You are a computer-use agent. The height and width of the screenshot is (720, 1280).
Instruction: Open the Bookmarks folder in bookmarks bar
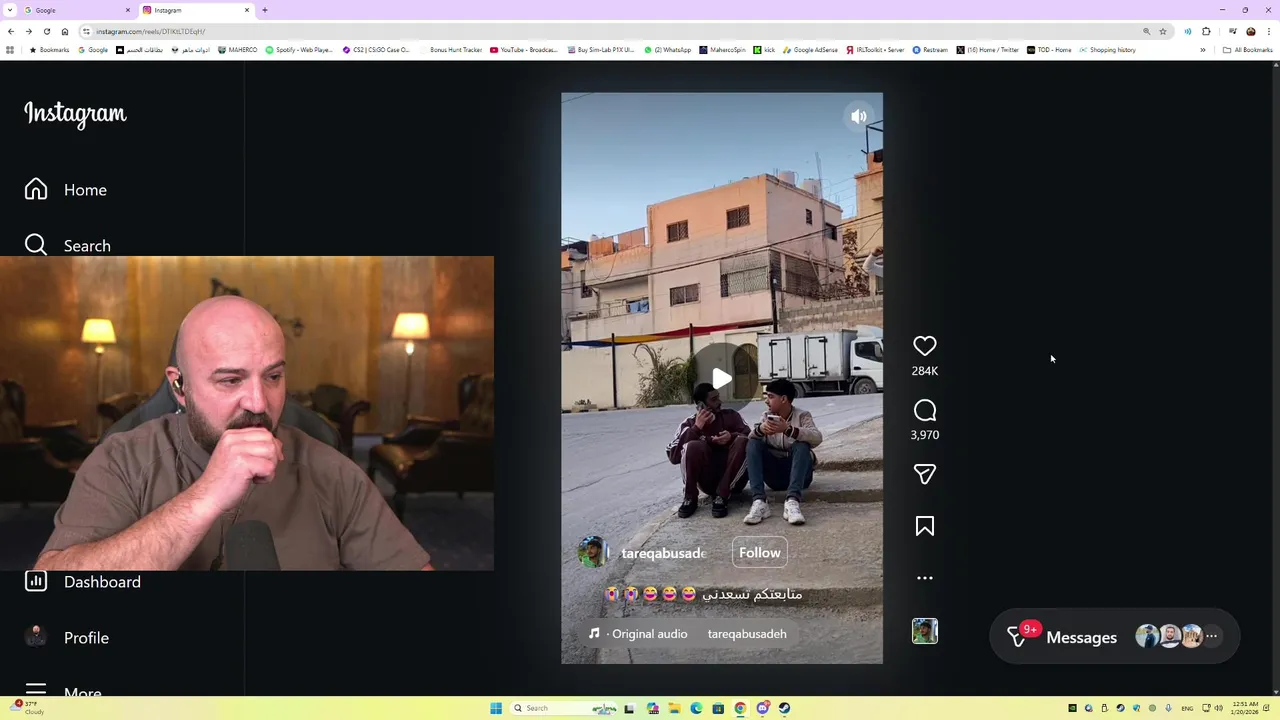(x=49, y=50)
